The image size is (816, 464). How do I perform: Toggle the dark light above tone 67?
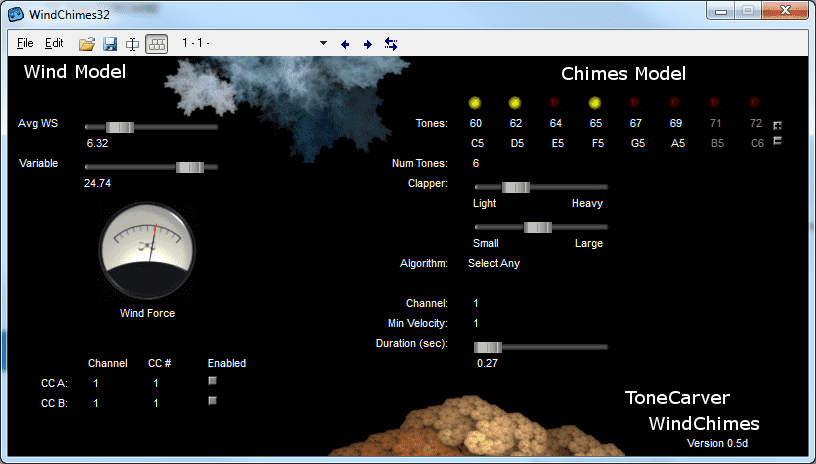634,102
